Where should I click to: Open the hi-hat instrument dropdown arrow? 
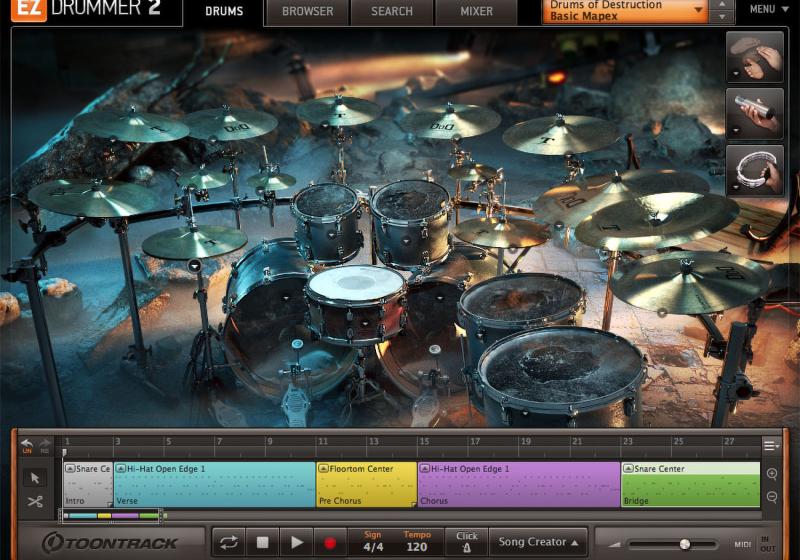tap(194, 265)
